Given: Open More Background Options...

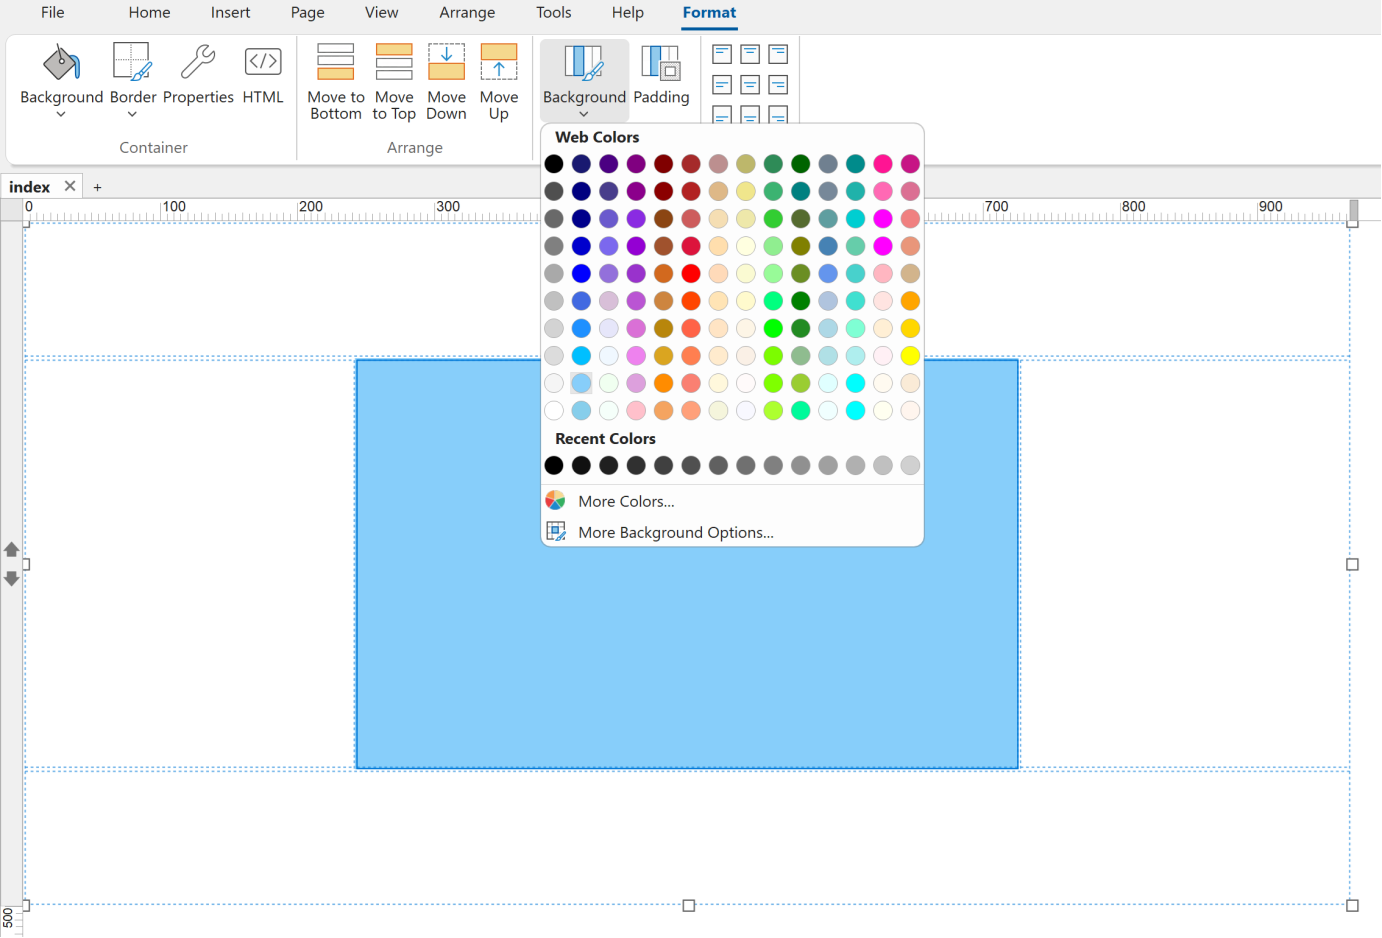Looking at the screenshot, I should point(675,533).
